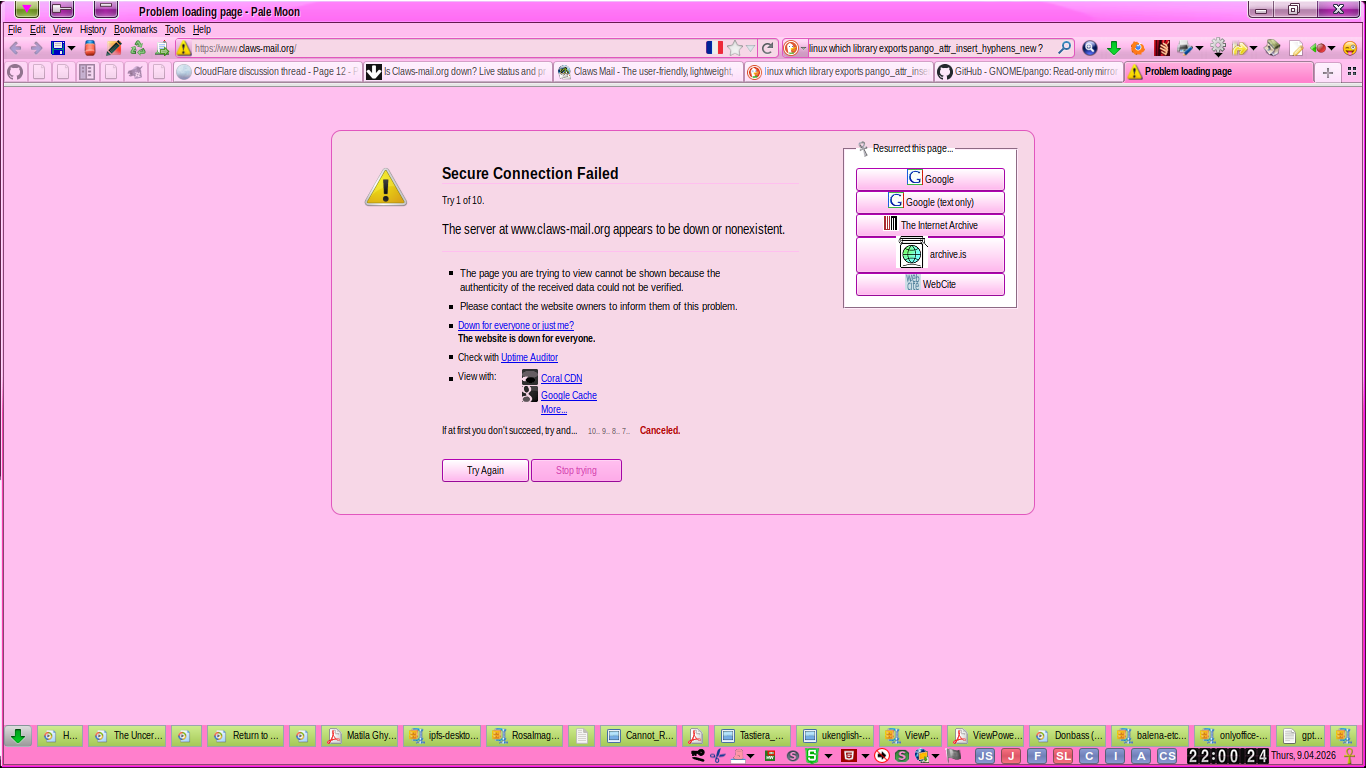Viewport: 1366px width, 768px height.
Task: Open a new tab with plus button
Action: click(x=1328, y=72)
